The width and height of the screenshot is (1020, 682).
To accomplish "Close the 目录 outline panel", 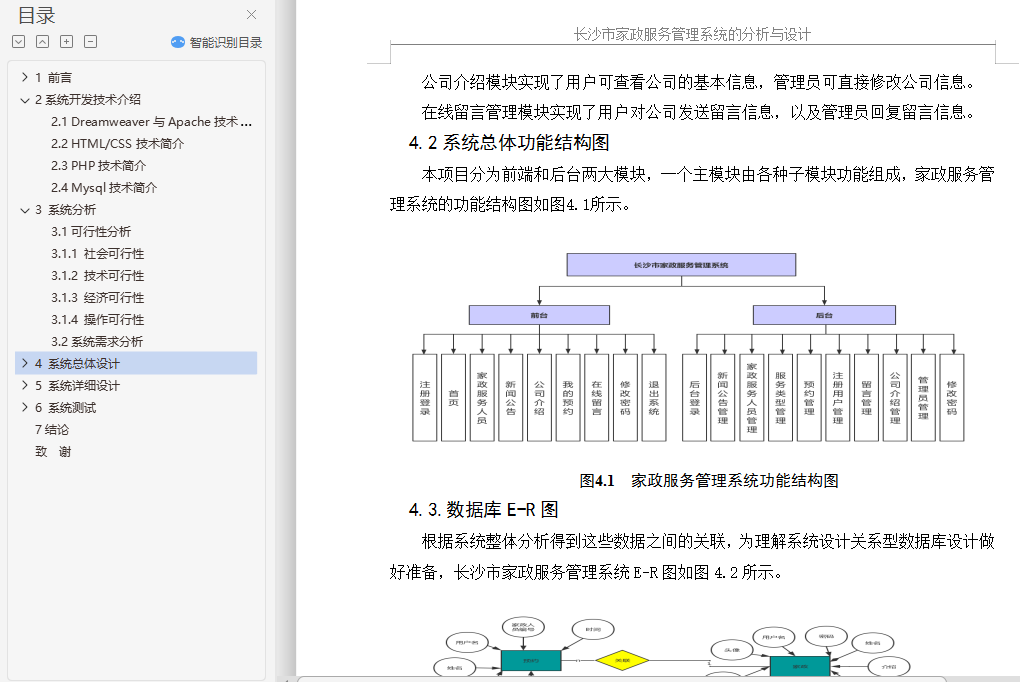I will tap(252, 14).
